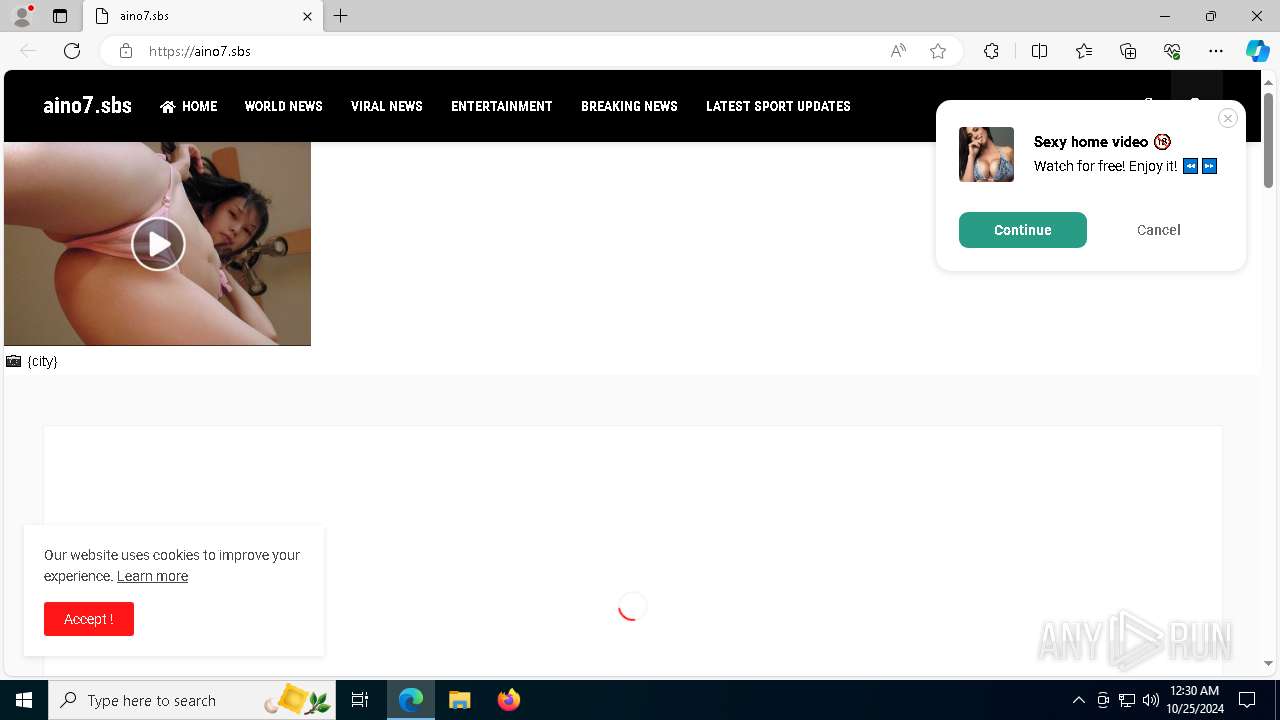The height and width of the screenshot is (720, 1280).
Task: Refresh the current page
Action: pos(72,51)
